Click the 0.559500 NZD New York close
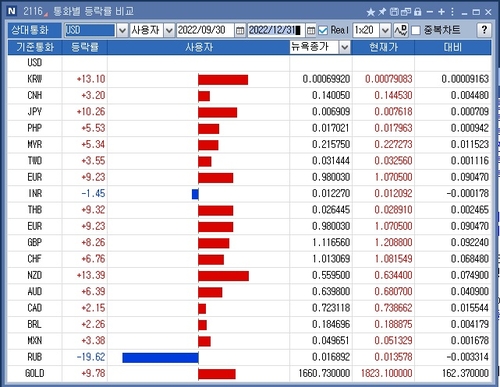Viewport: 500px width, 387px height. tap(331, 275)
